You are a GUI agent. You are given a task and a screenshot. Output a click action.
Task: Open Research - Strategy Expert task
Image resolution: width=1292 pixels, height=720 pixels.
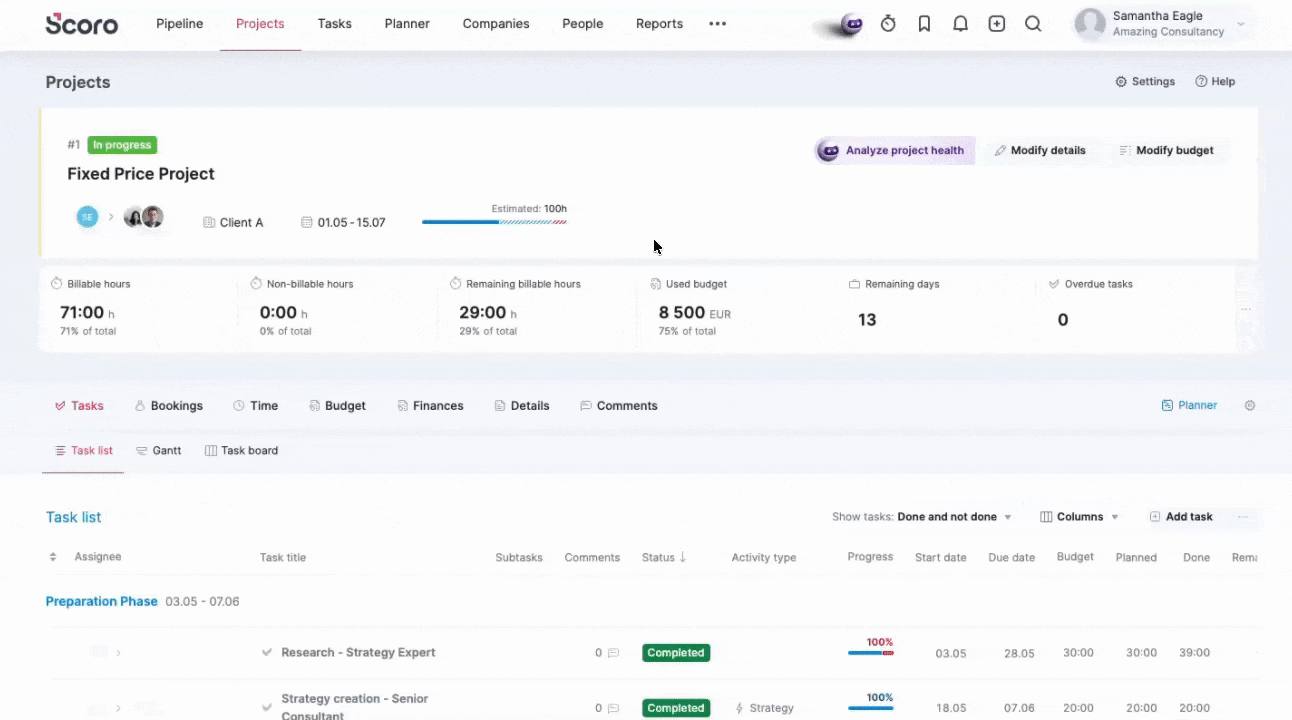(x=358, y=653)
